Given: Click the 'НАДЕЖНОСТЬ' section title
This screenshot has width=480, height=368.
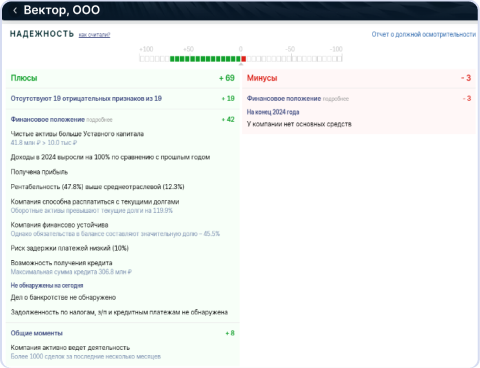Looking at the screenshot, I should (x=42, y=34).
